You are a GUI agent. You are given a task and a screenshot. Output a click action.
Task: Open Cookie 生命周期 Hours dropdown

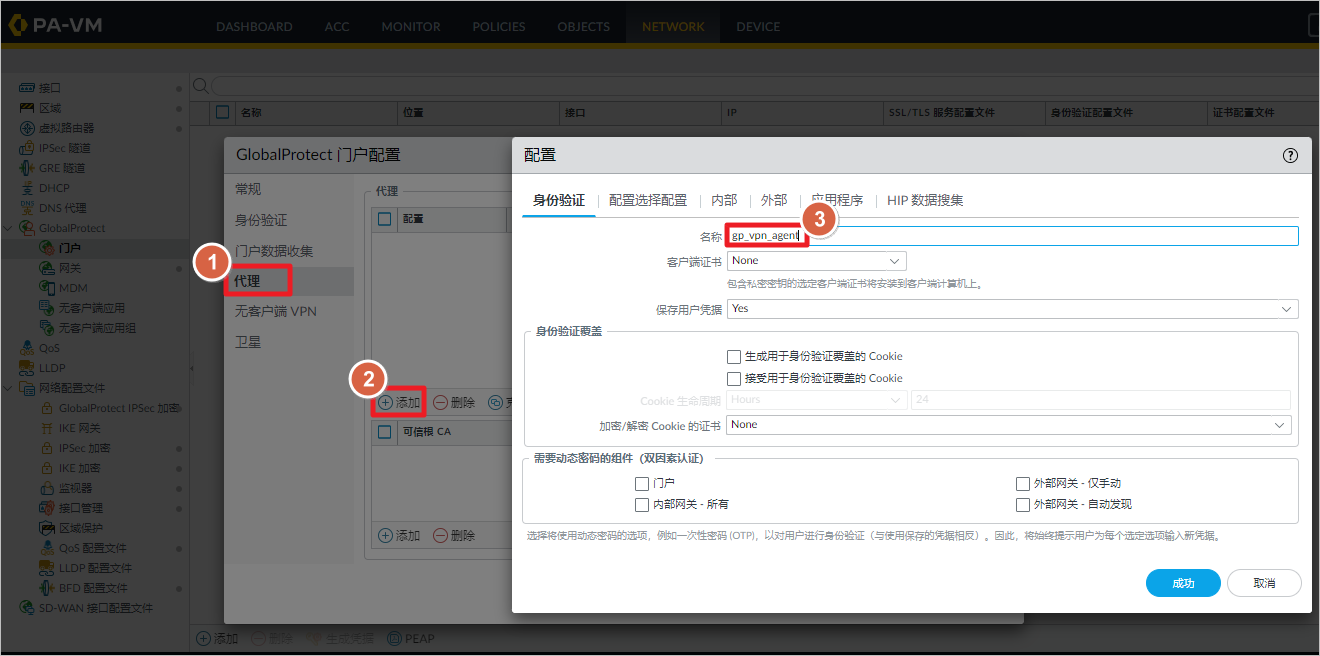click(x=816, y=400)
